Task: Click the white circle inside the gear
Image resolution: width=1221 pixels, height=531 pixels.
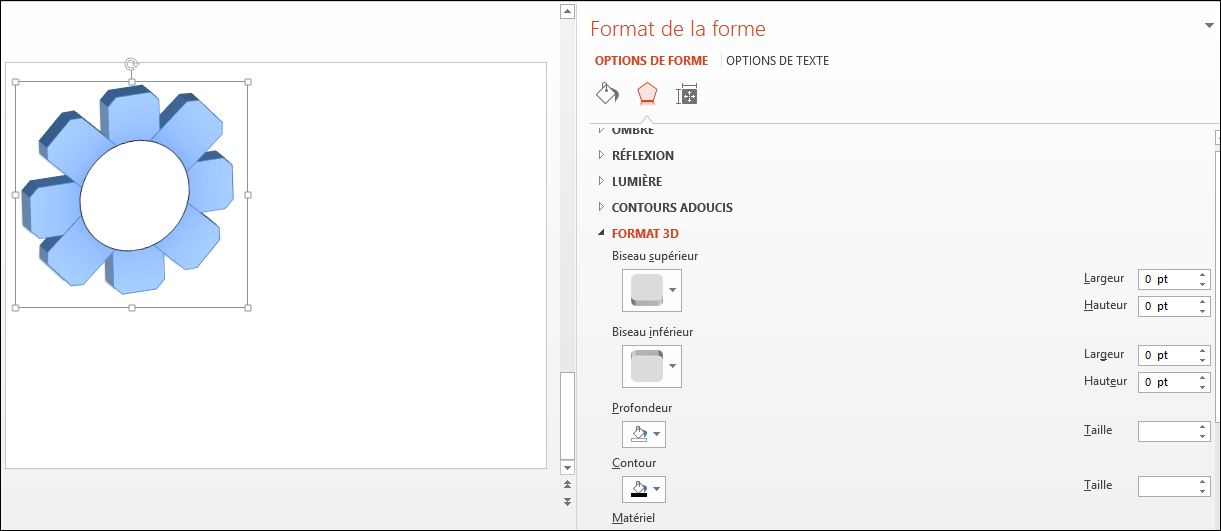Action: click(x=134, y=195)
